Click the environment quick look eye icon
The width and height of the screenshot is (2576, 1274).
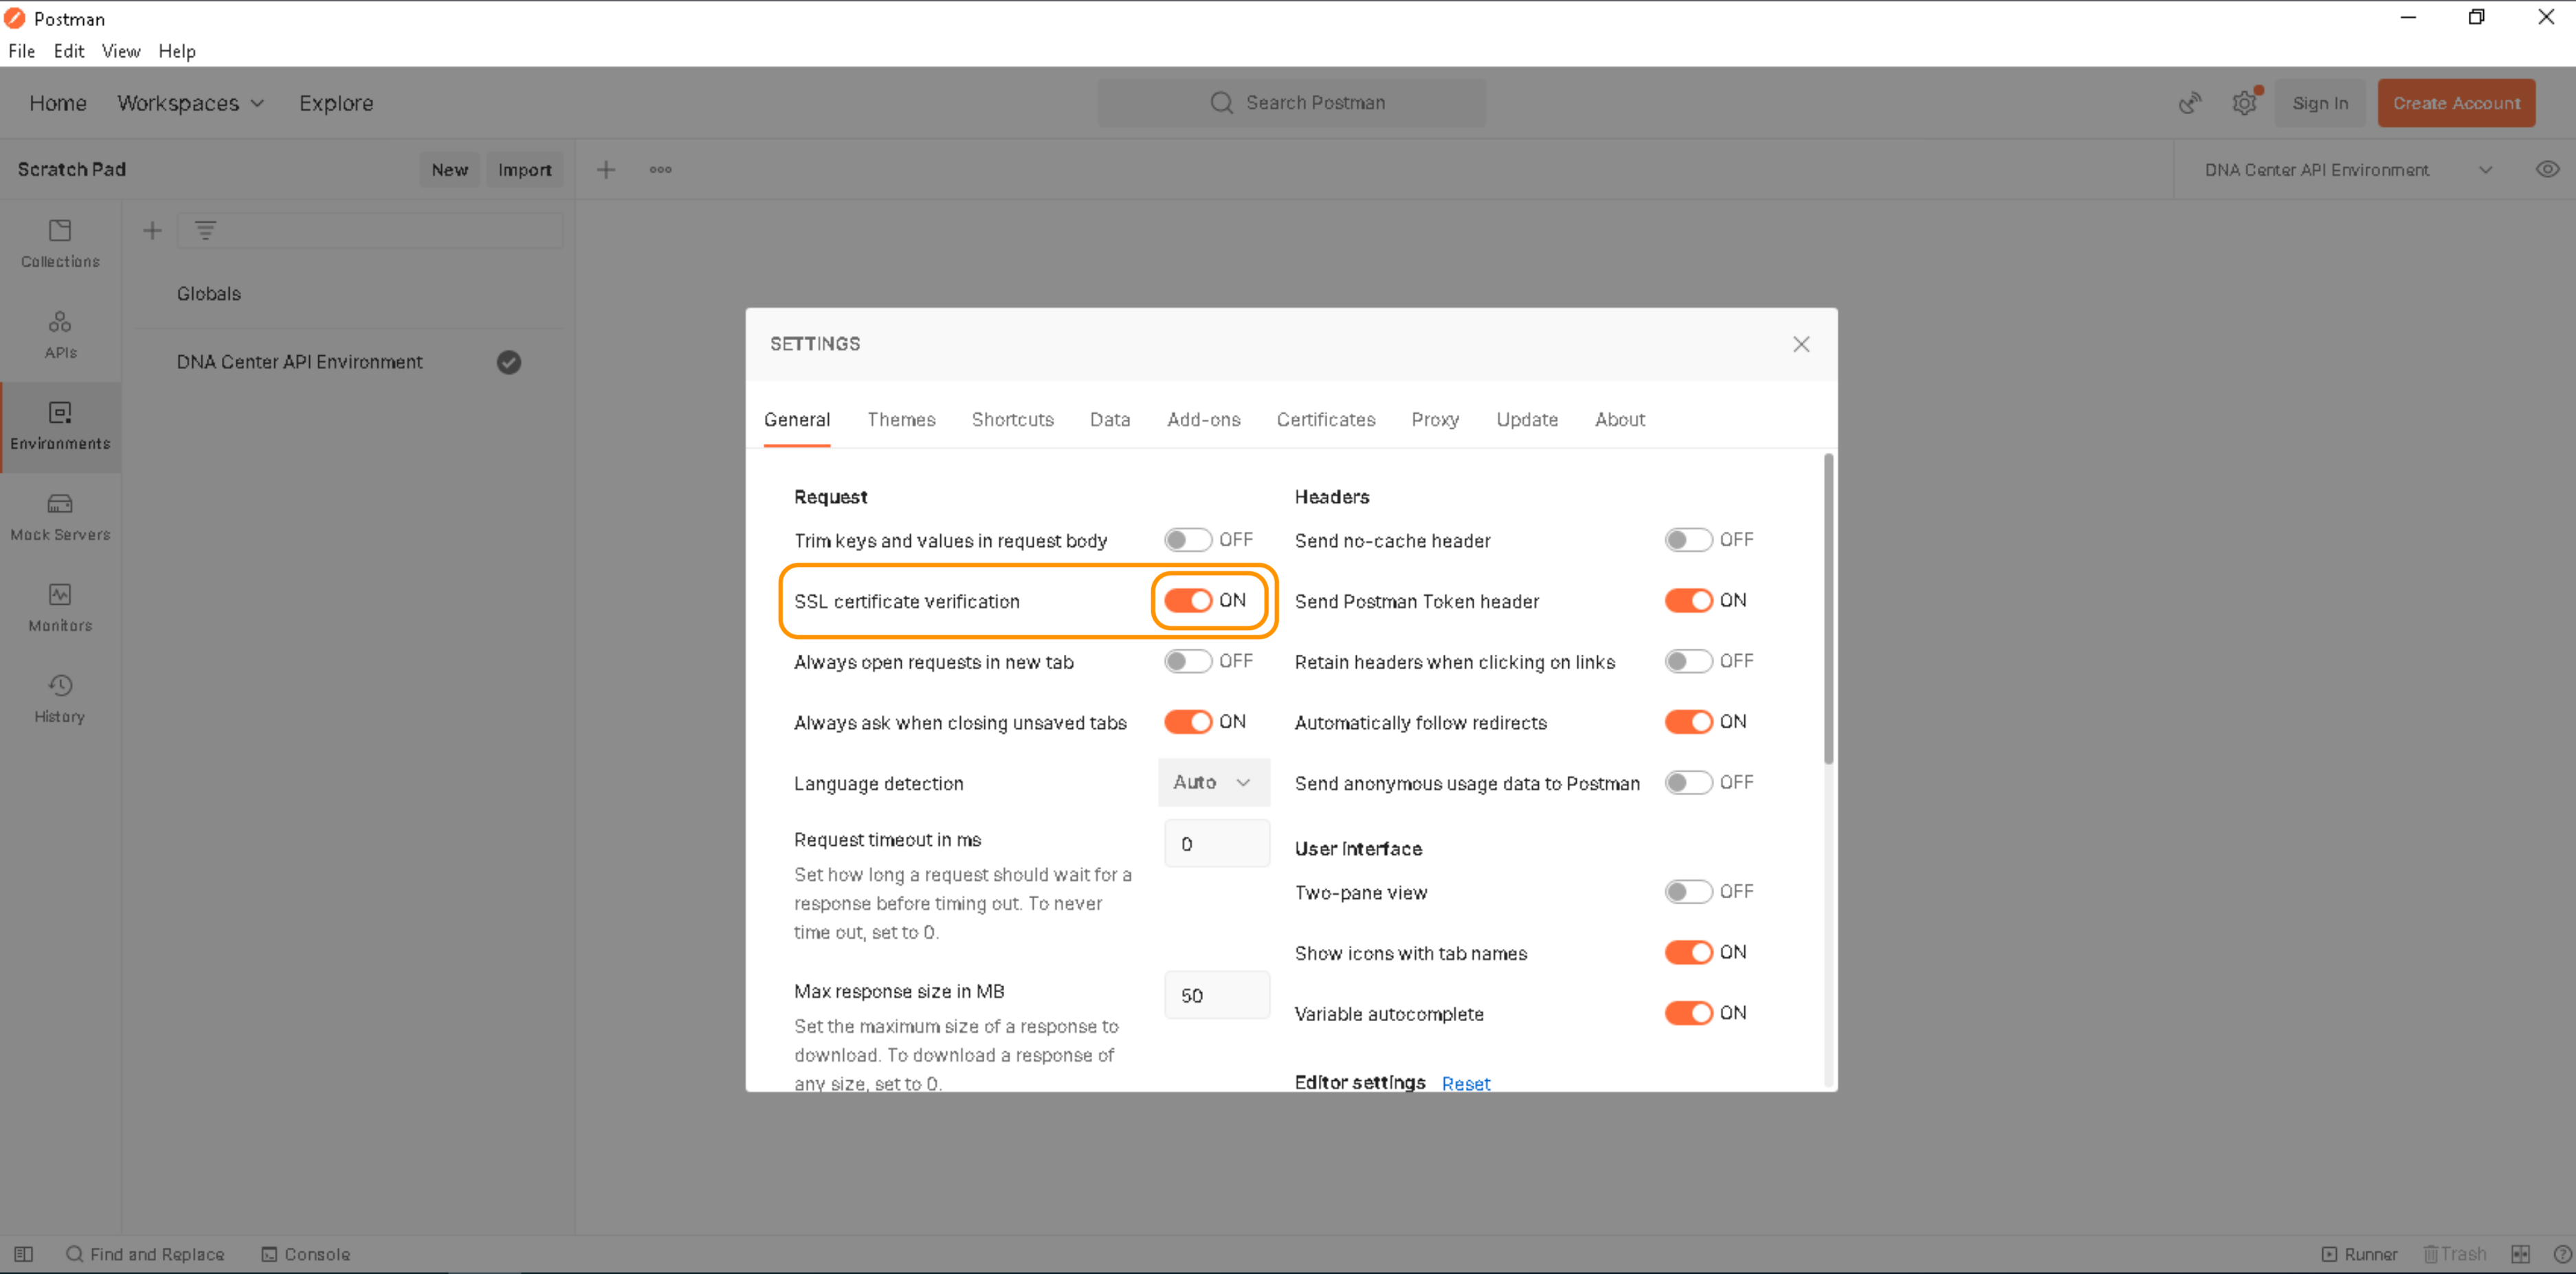[x=2547, y=169]
